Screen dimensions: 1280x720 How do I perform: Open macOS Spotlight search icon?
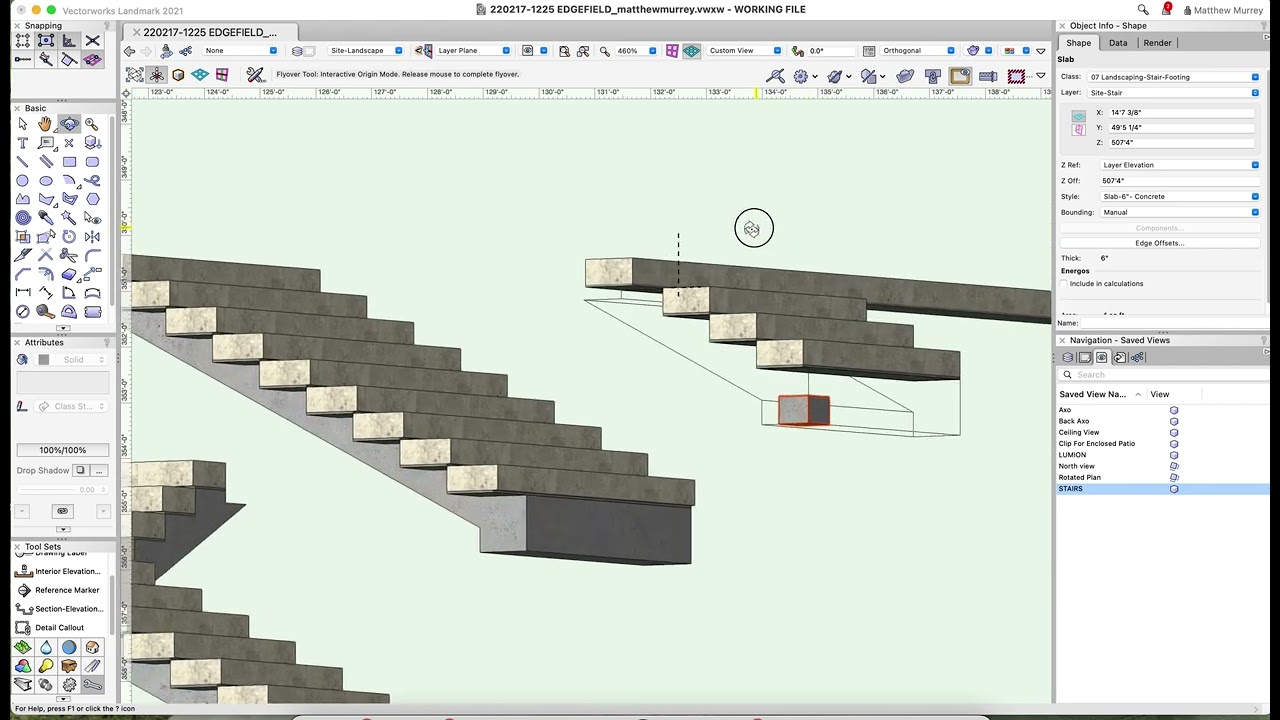click(1143, 10)
